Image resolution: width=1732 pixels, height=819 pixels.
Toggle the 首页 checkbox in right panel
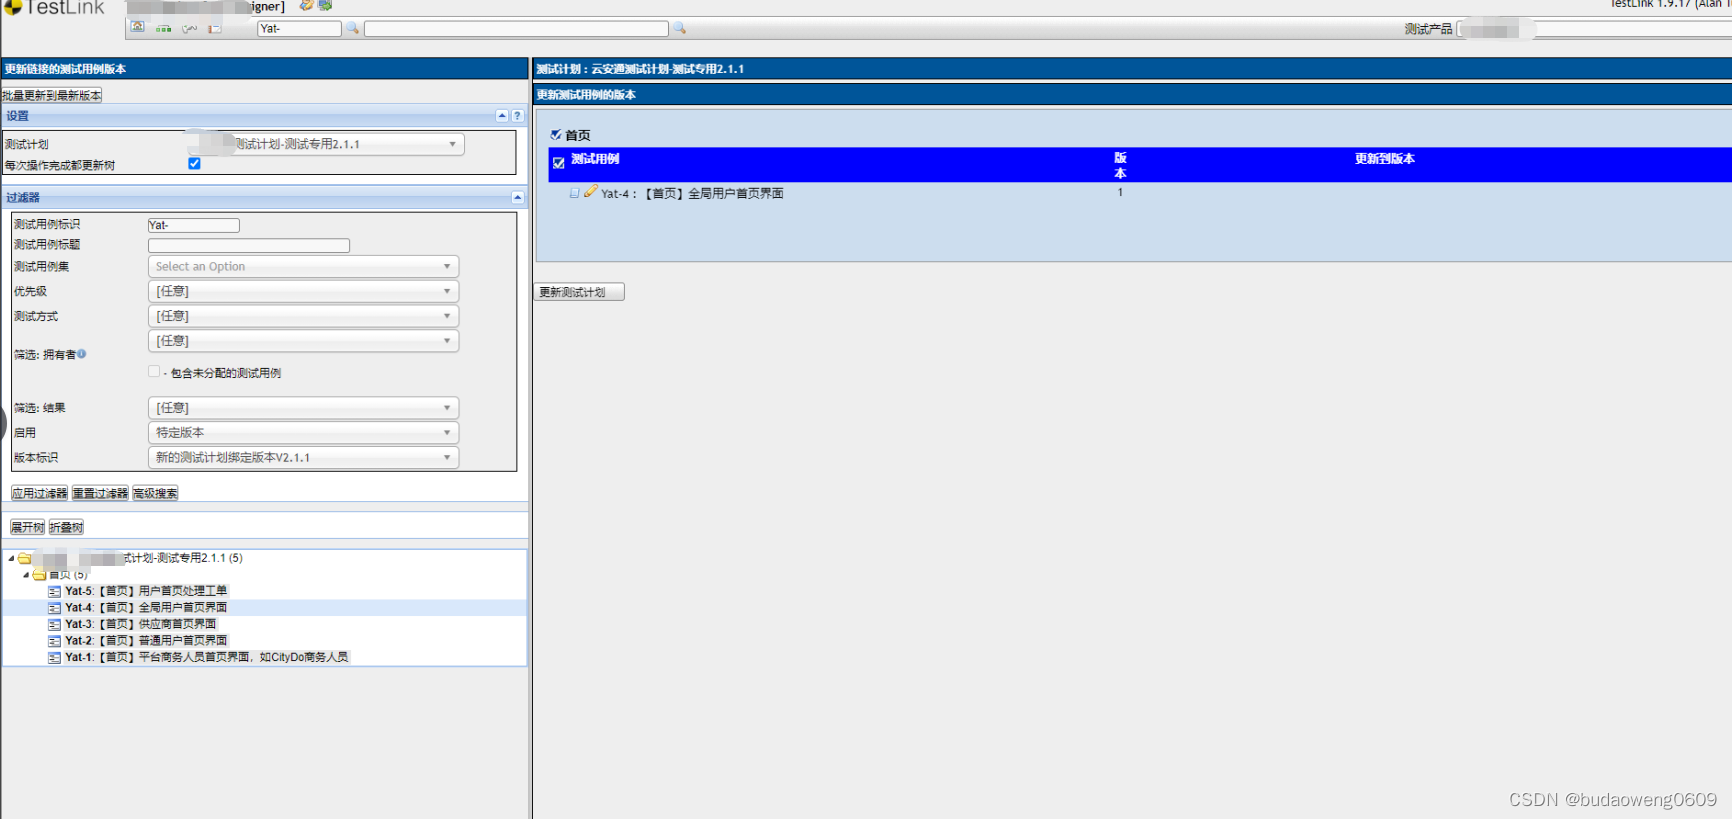click(x=556, y=134)
